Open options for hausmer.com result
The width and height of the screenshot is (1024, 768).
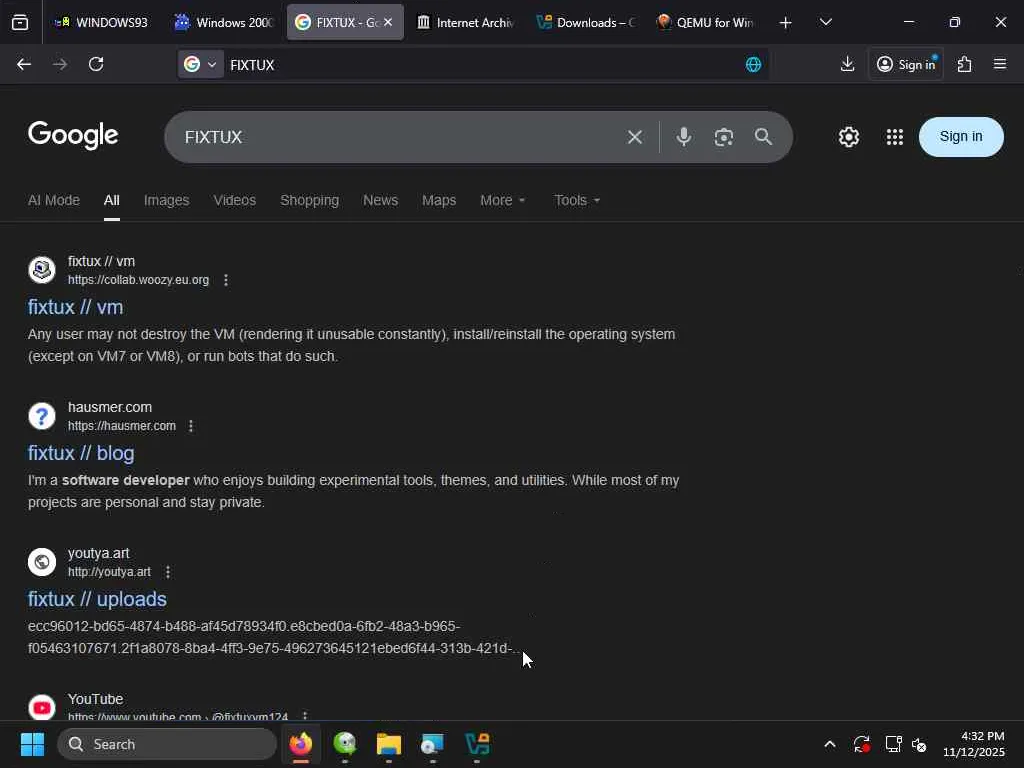click(191, 426)
